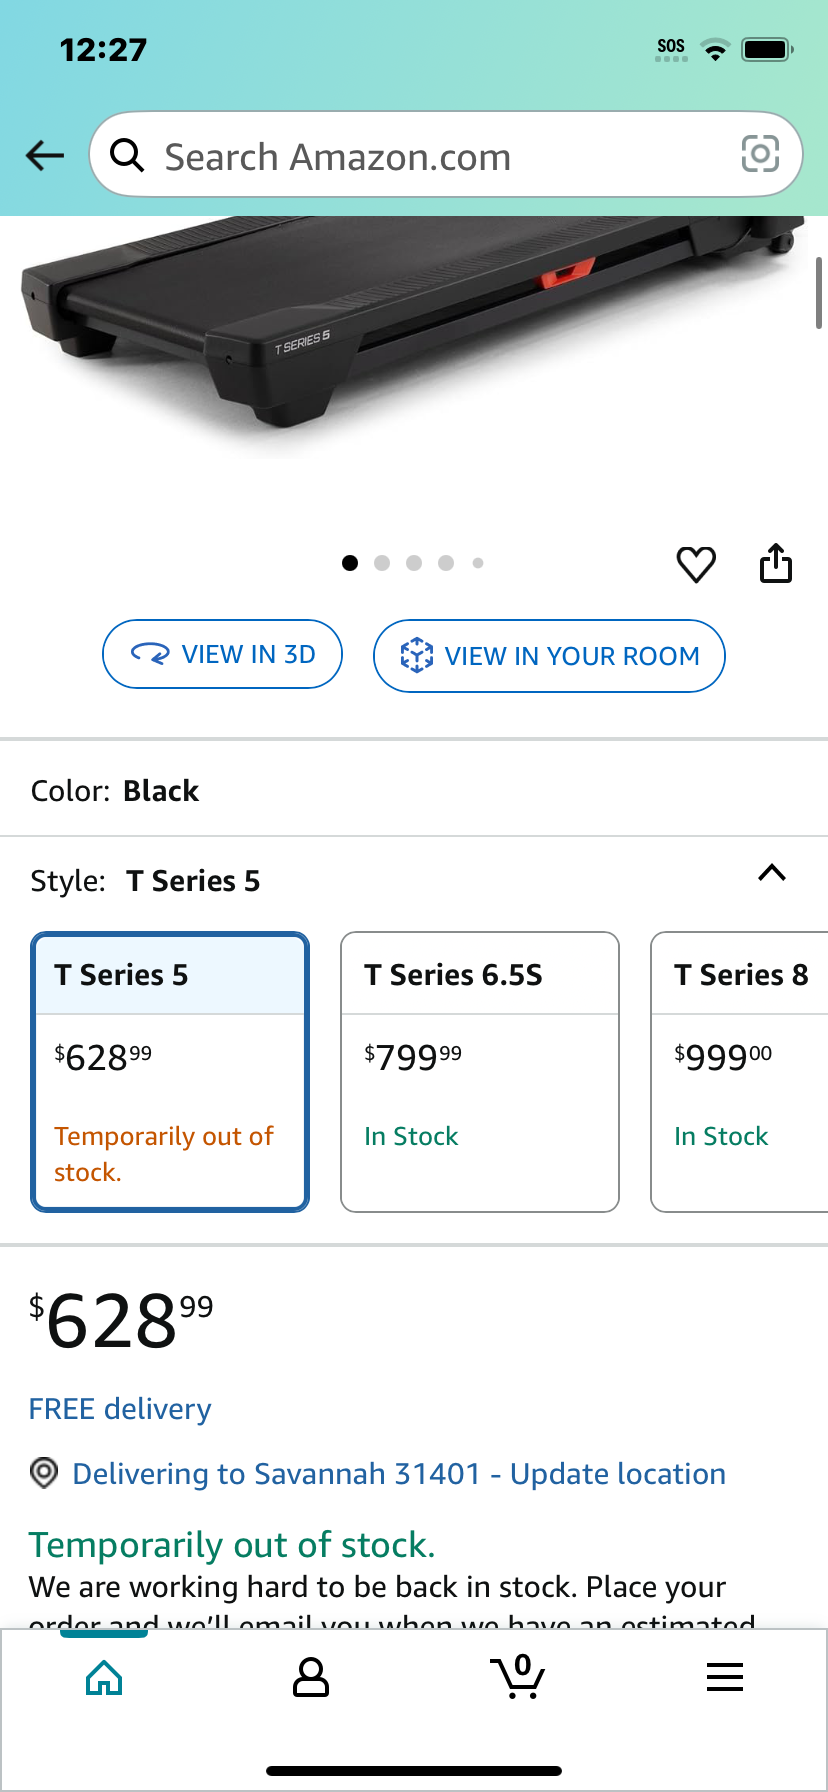Open the hamburger menu icon

pos(725,1677)
